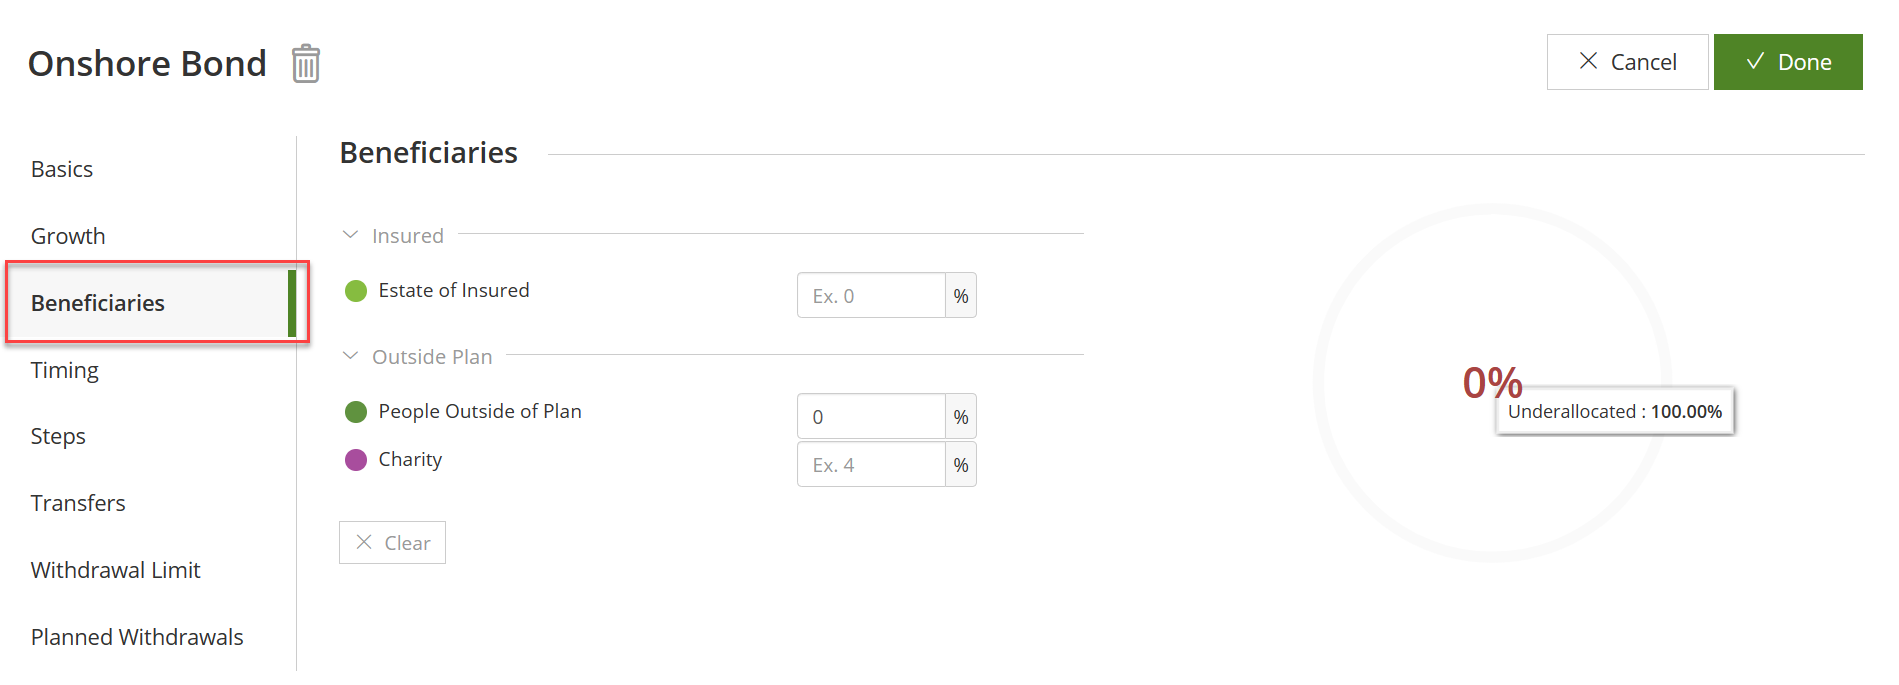
Task: Collapse the Insured section chevron
Action: pos(350,235)
